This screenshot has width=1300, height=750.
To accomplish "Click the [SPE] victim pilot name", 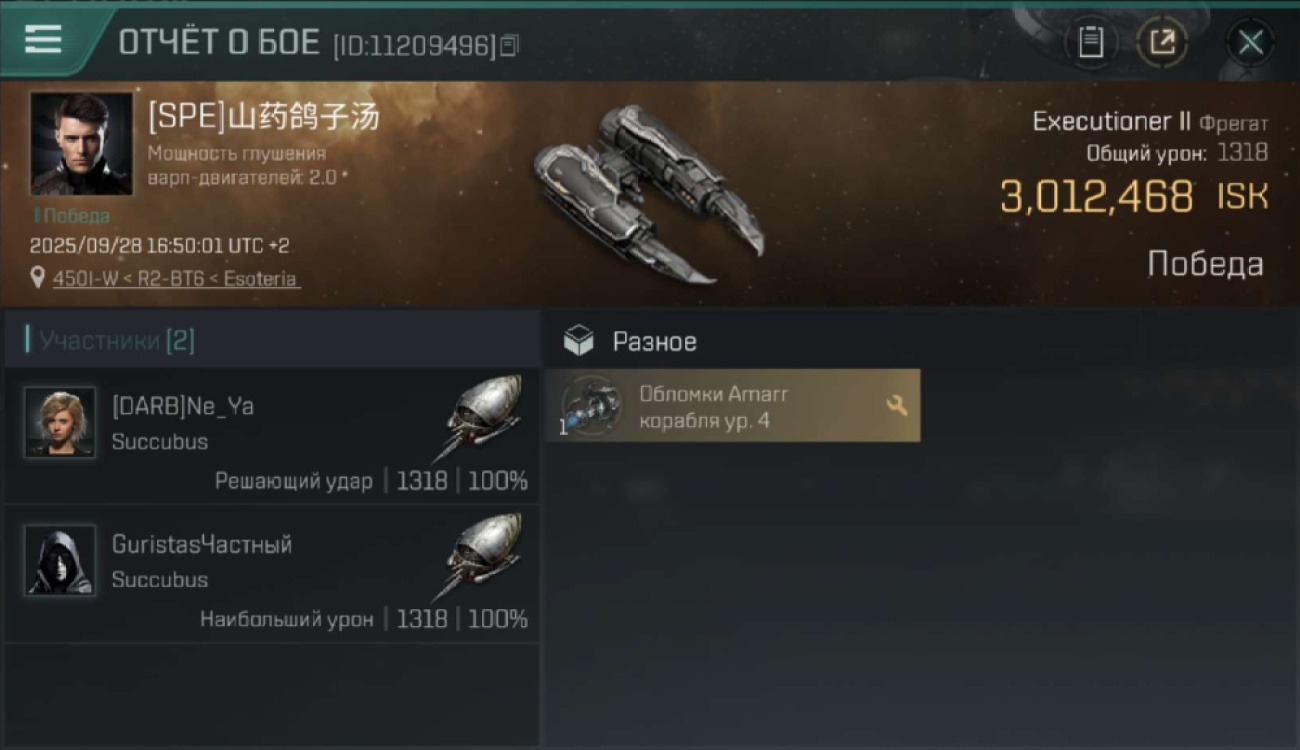I will tap(264, 118).
